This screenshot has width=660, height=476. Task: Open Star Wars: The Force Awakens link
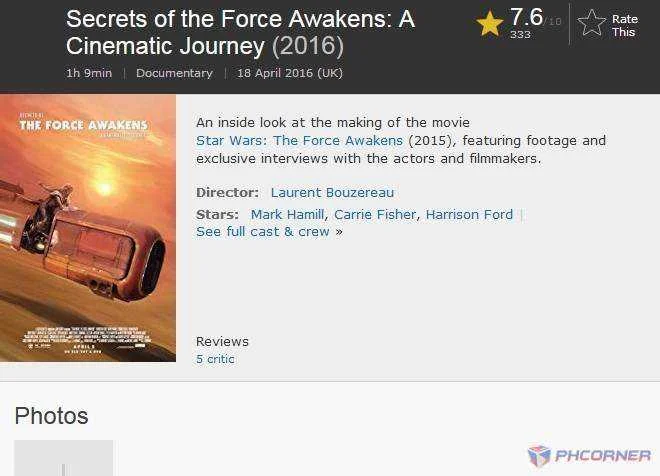[299, 140]
